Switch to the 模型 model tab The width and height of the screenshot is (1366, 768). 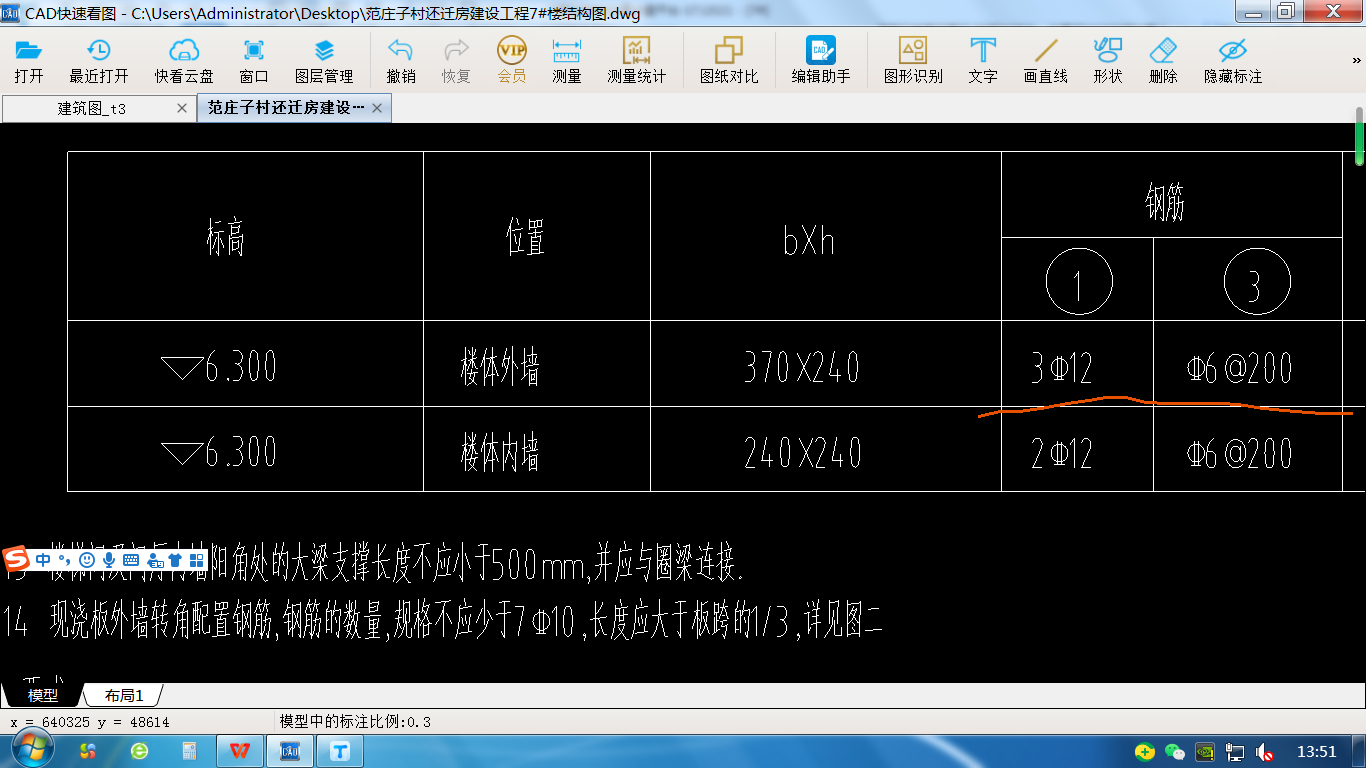click(x=42, y=695)
